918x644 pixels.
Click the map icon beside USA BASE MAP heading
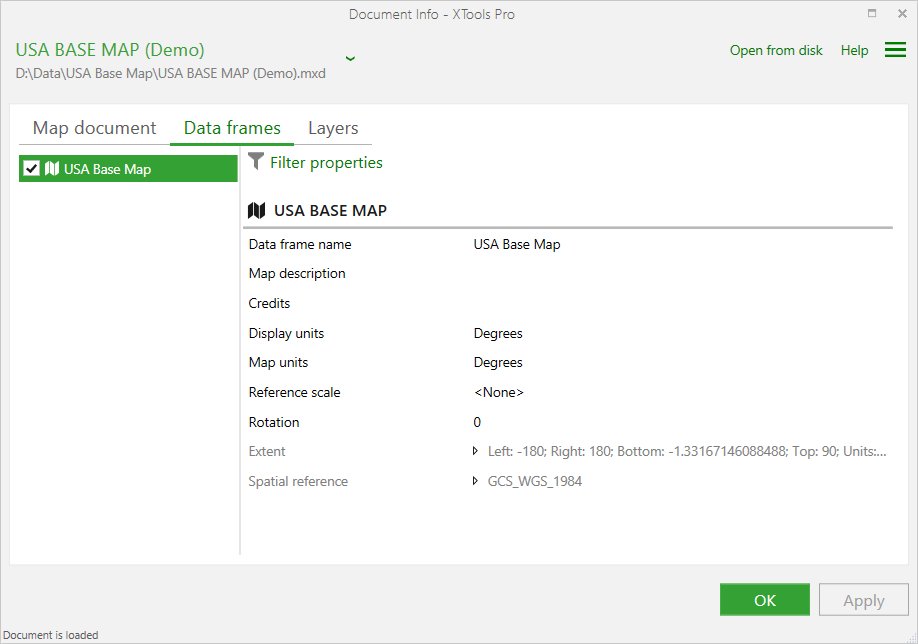click(x=256, y=210)
